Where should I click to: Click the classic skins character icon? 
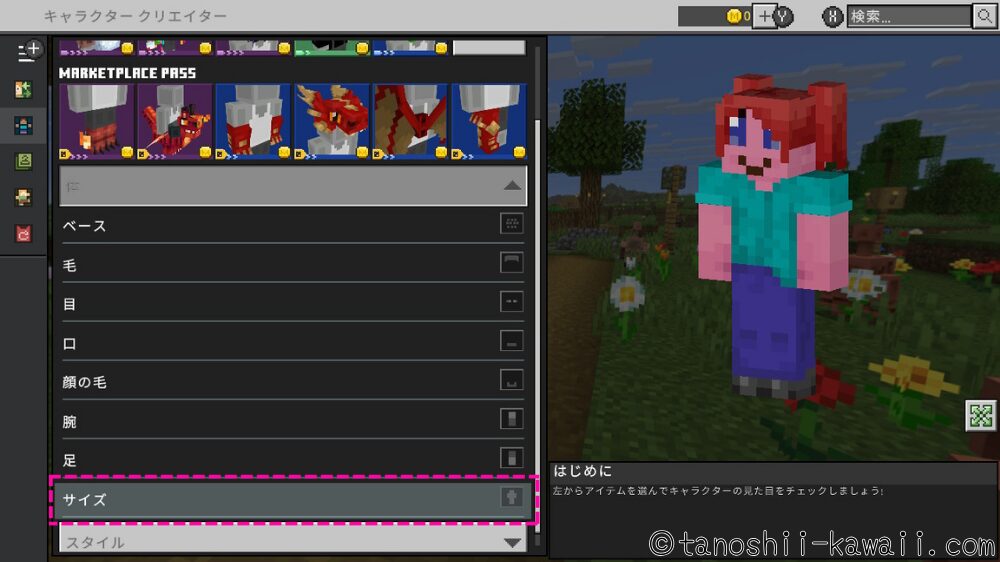[24, 197]
